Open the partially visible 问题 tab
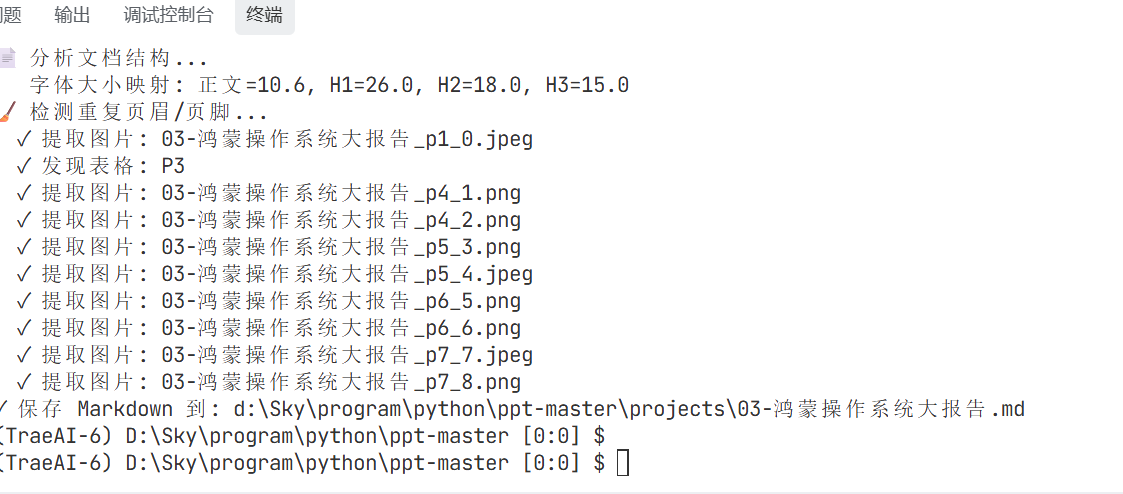1123x494 pixels. coord(10,15)
